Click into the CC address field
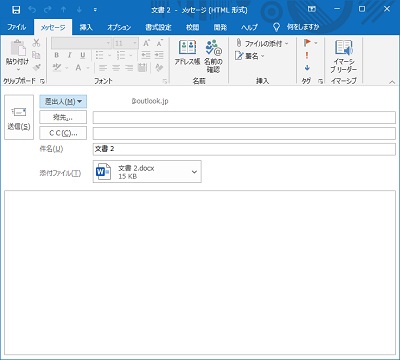Image resolution: width=400 pixels, height=360 pixels. [244, 133]
